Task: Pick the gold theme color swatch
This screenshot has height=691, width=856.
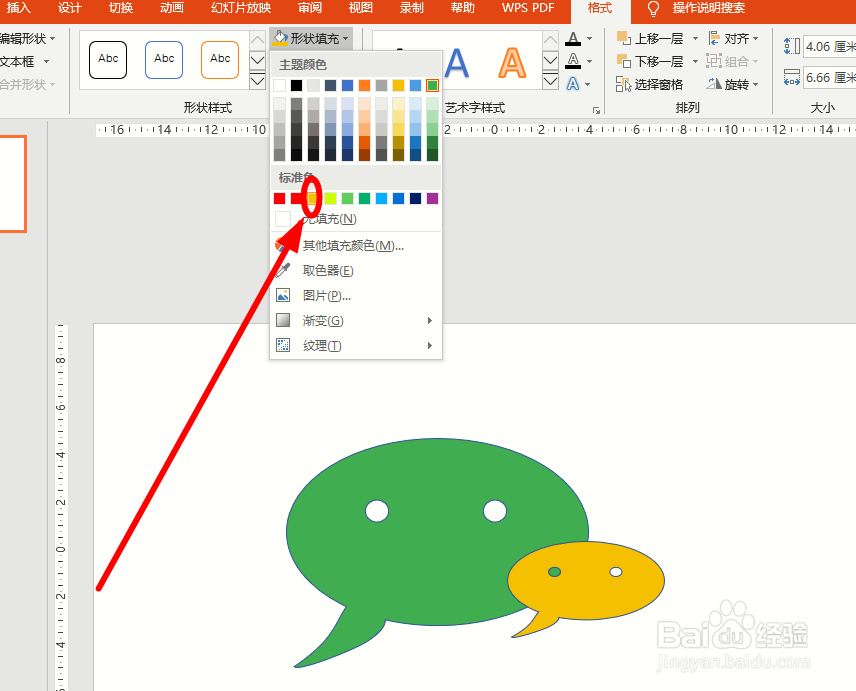Action: point(399,85)
